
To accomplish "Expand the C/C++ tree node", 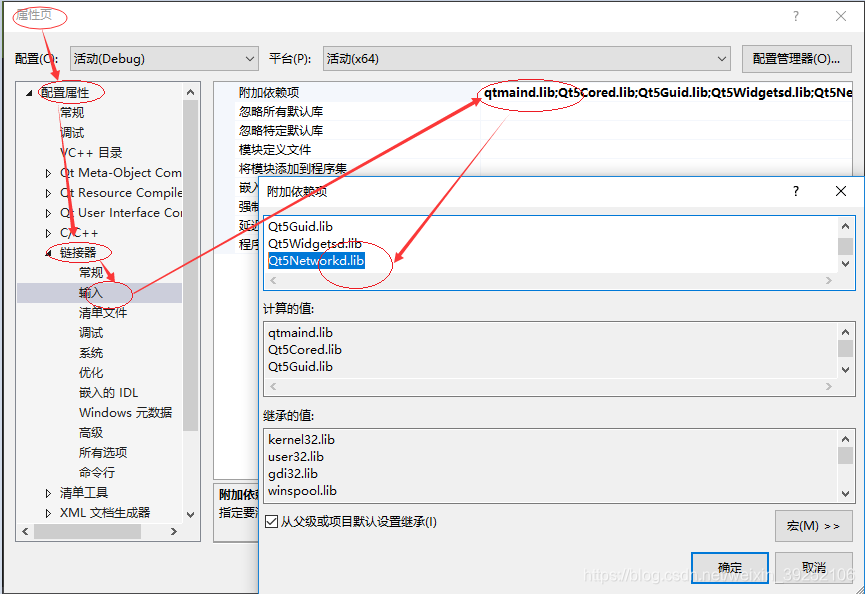I will coord(49,233).
